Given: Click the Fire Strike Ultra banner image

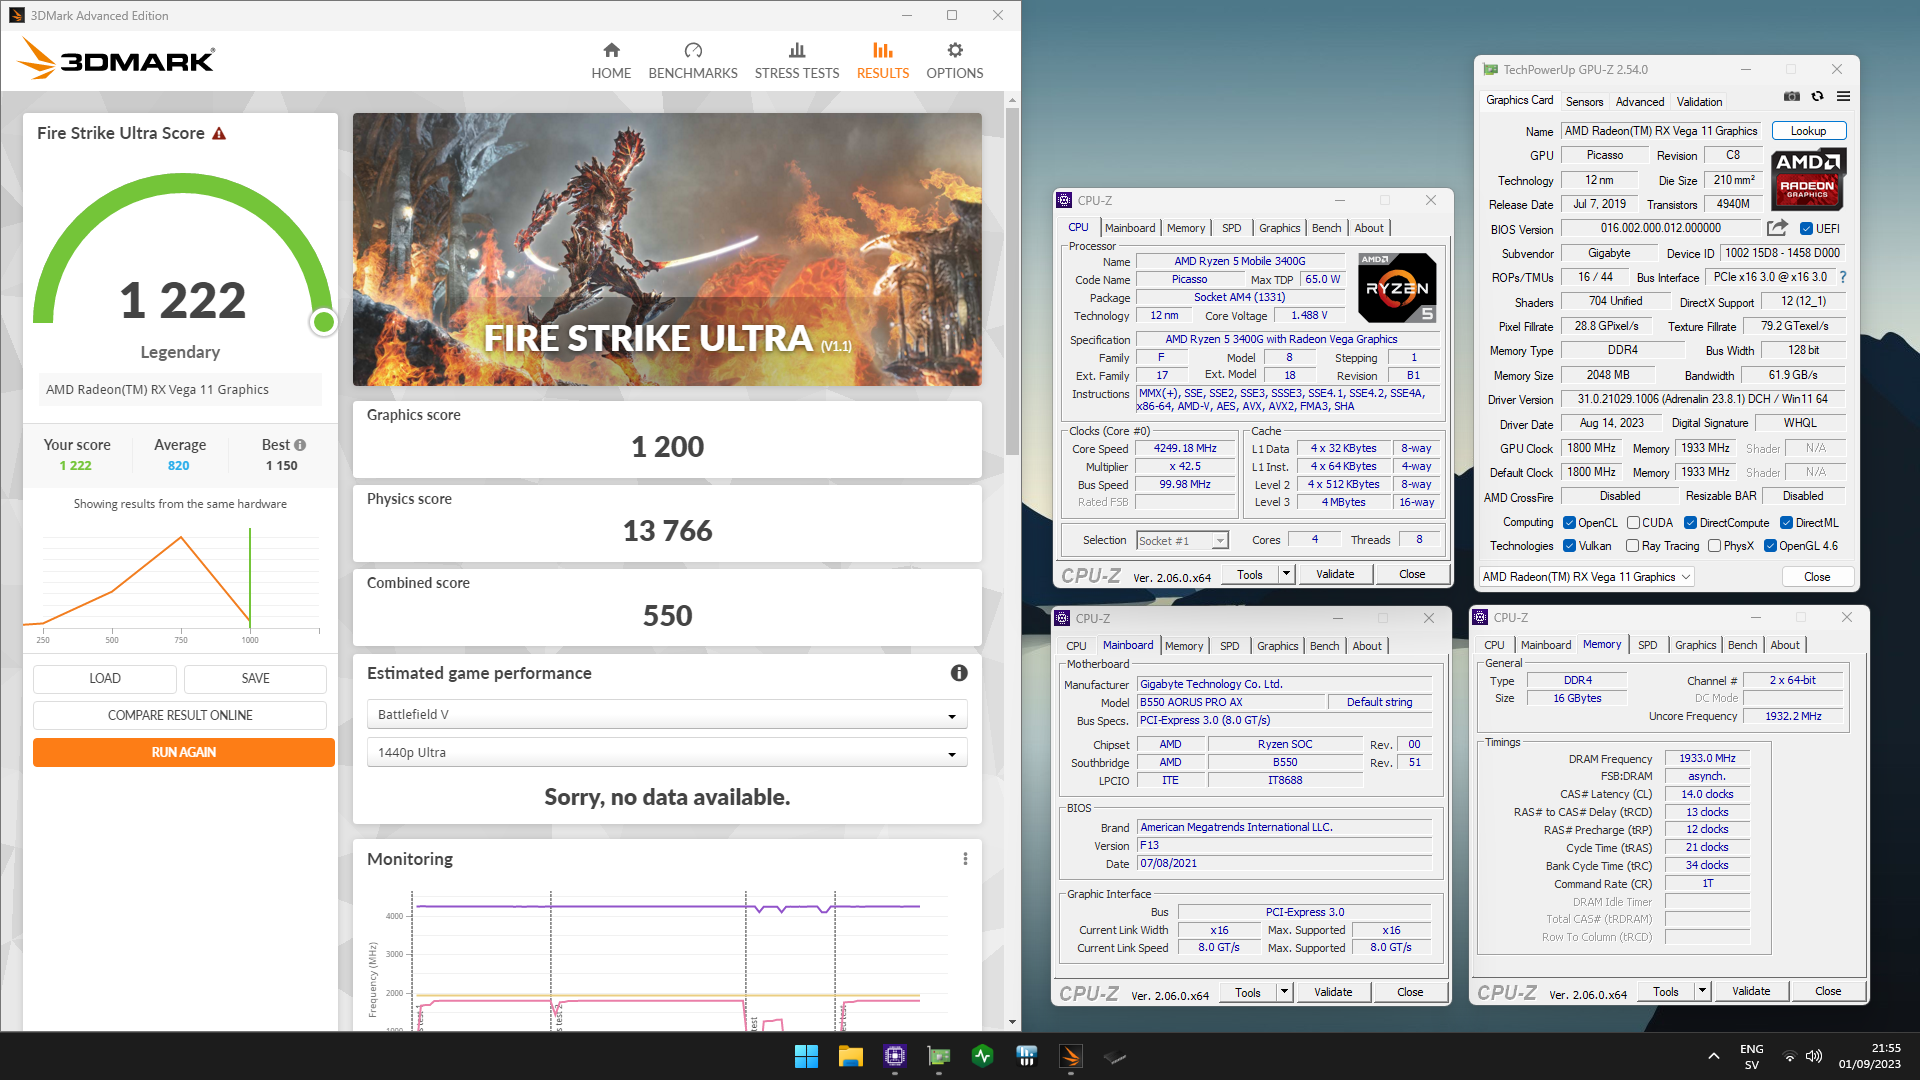Looking at the screenshot, I should (667, 249).
